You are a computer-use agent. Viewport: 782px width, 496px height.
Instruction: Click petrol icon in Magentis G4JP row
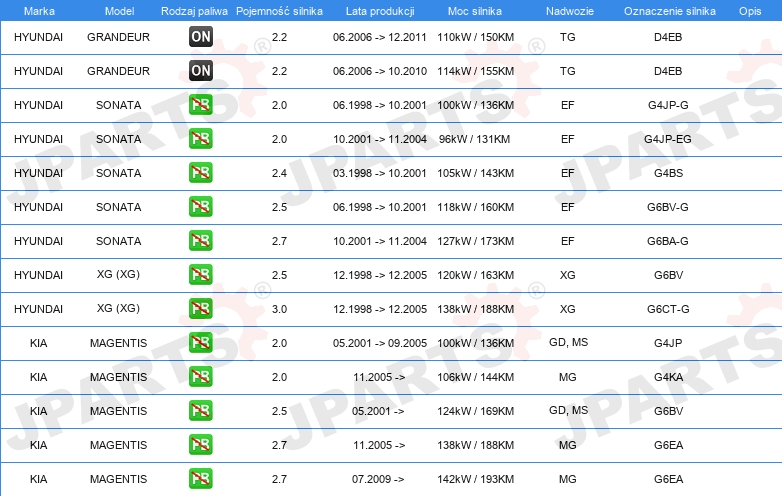click(201, 342)
